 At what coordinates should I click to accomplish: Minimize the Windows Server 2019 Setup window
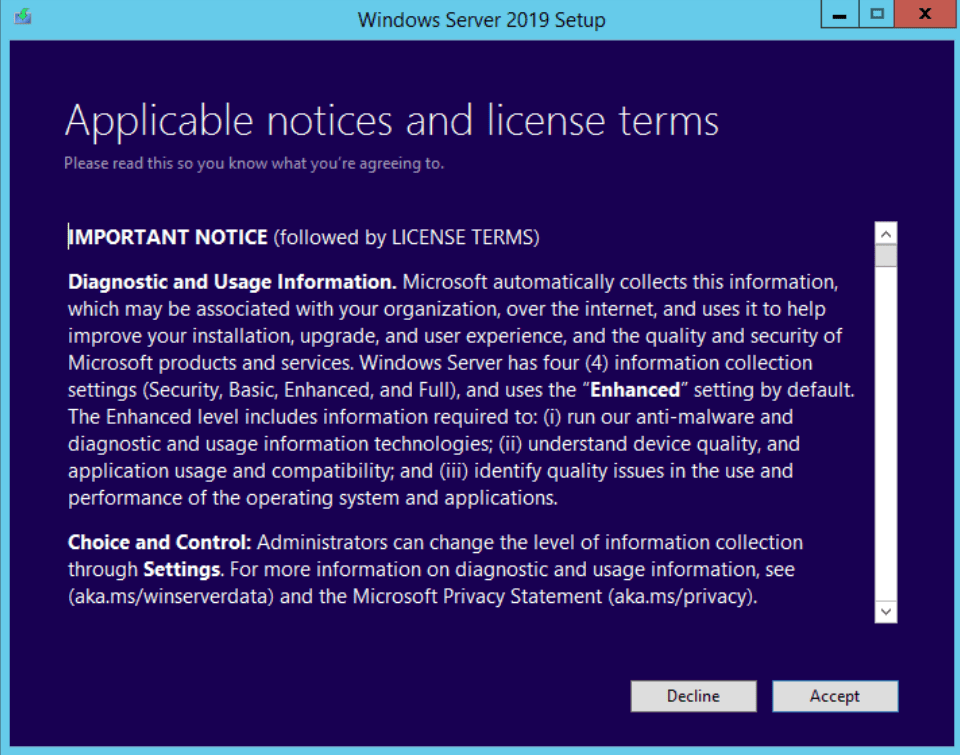pos(840,16)
